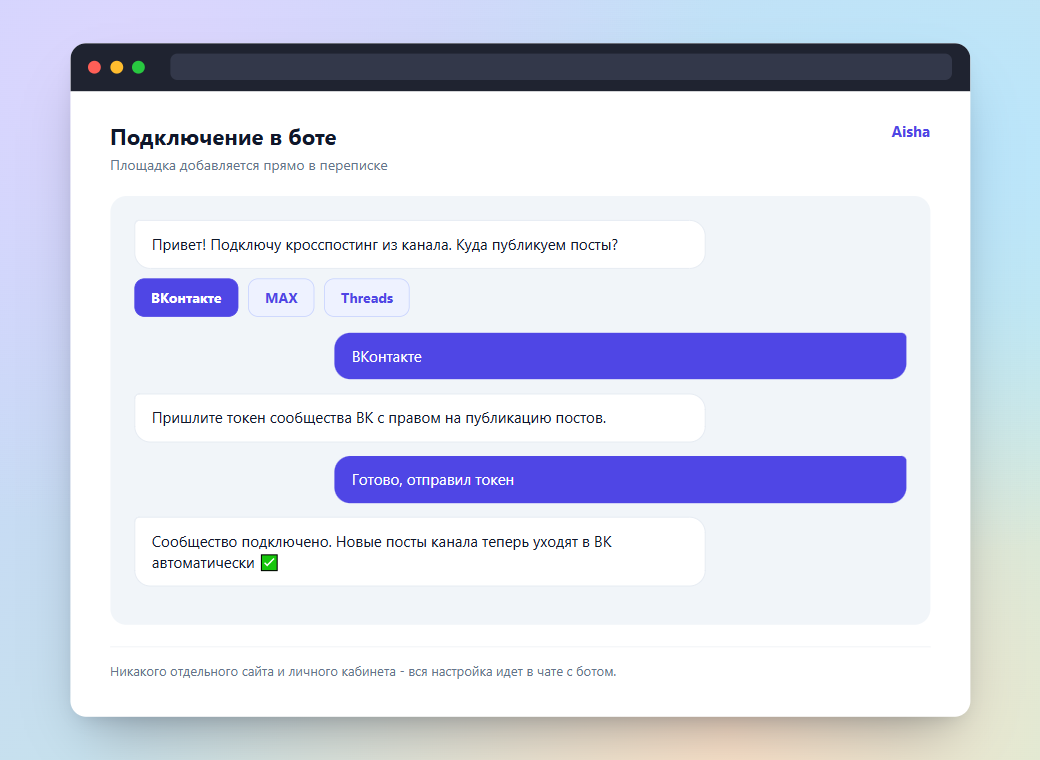Choose the MAX platform button

point(281,298)
